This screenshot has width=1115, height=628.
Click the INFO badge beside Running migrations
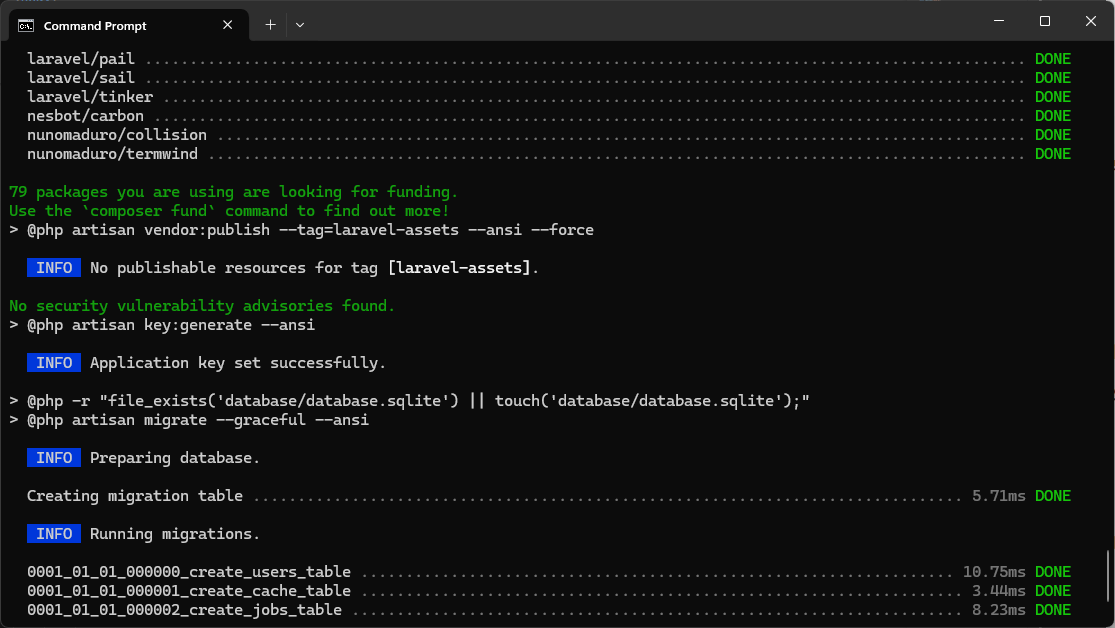click(x=54, y=534)
